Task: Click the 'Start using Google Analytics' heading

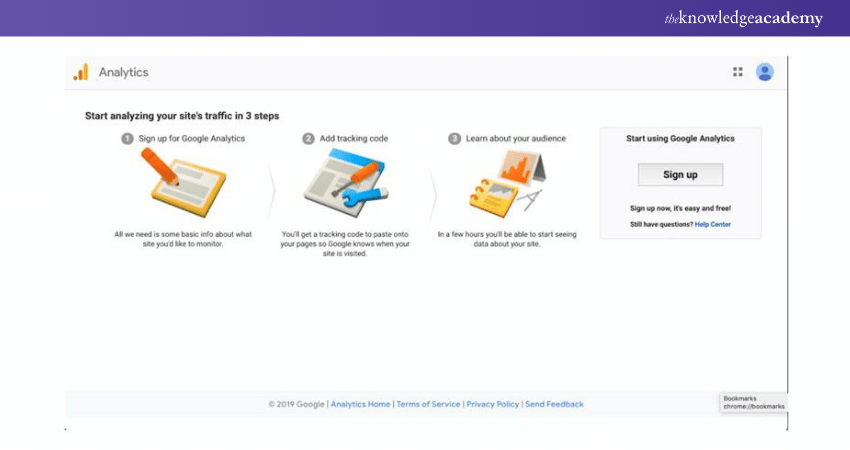Action: (x=680, y=139)
